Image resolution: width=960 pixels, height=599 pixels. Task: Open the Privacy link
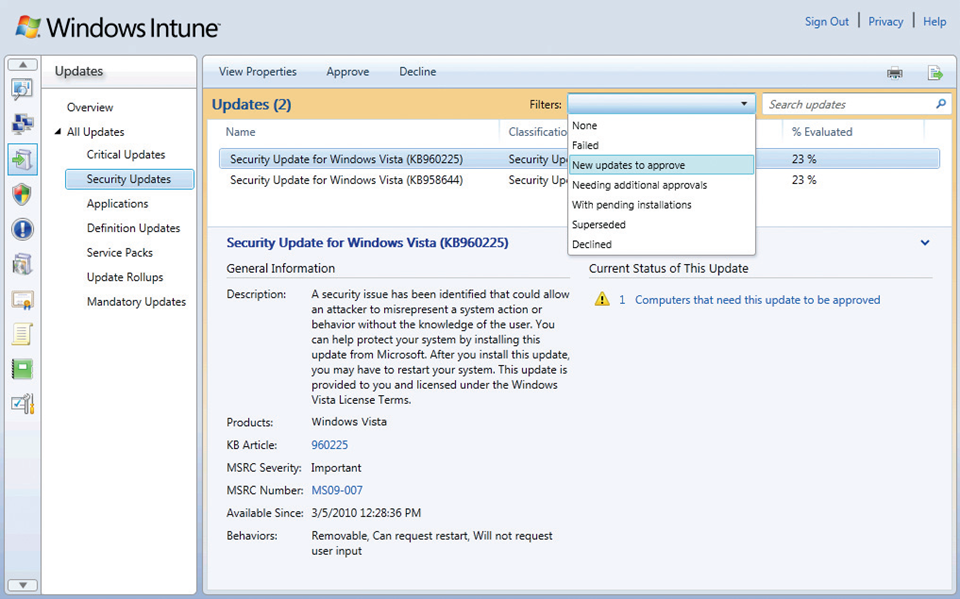pos(885,21)
